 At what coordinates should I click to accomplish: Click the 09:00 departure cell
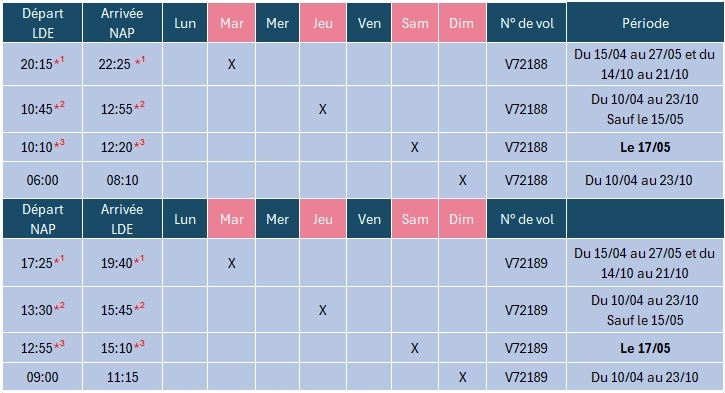(x=43, y=377)
